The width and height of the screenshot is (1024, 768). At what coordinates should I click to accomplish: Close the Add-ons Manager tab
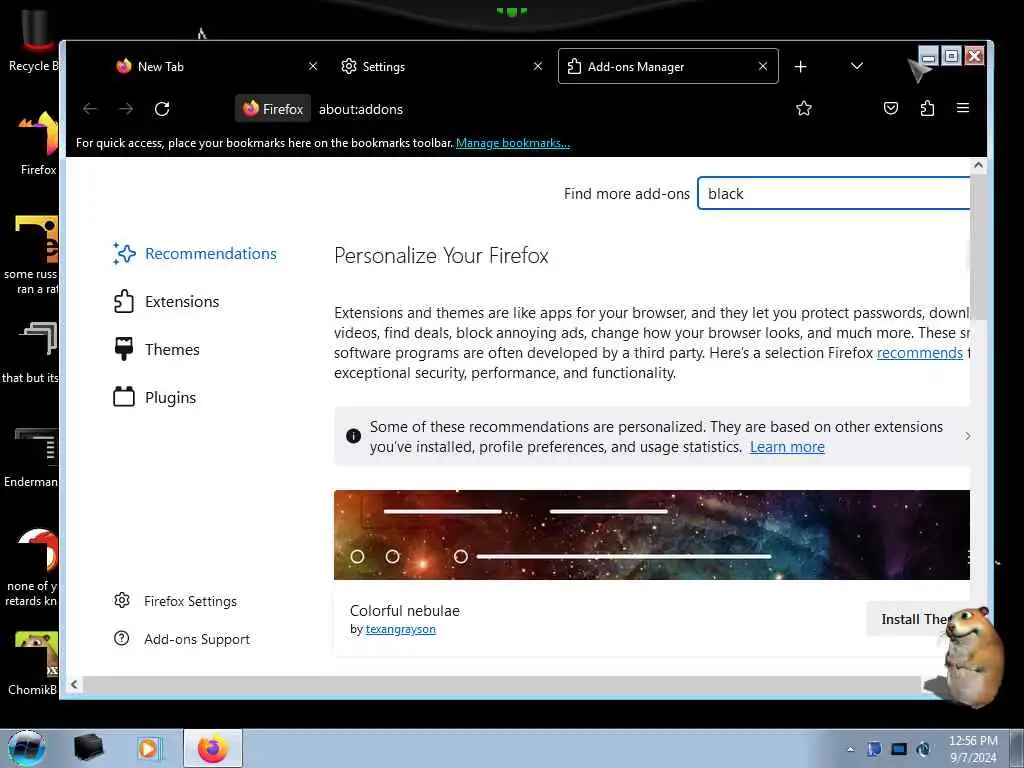tap(763, 66)
